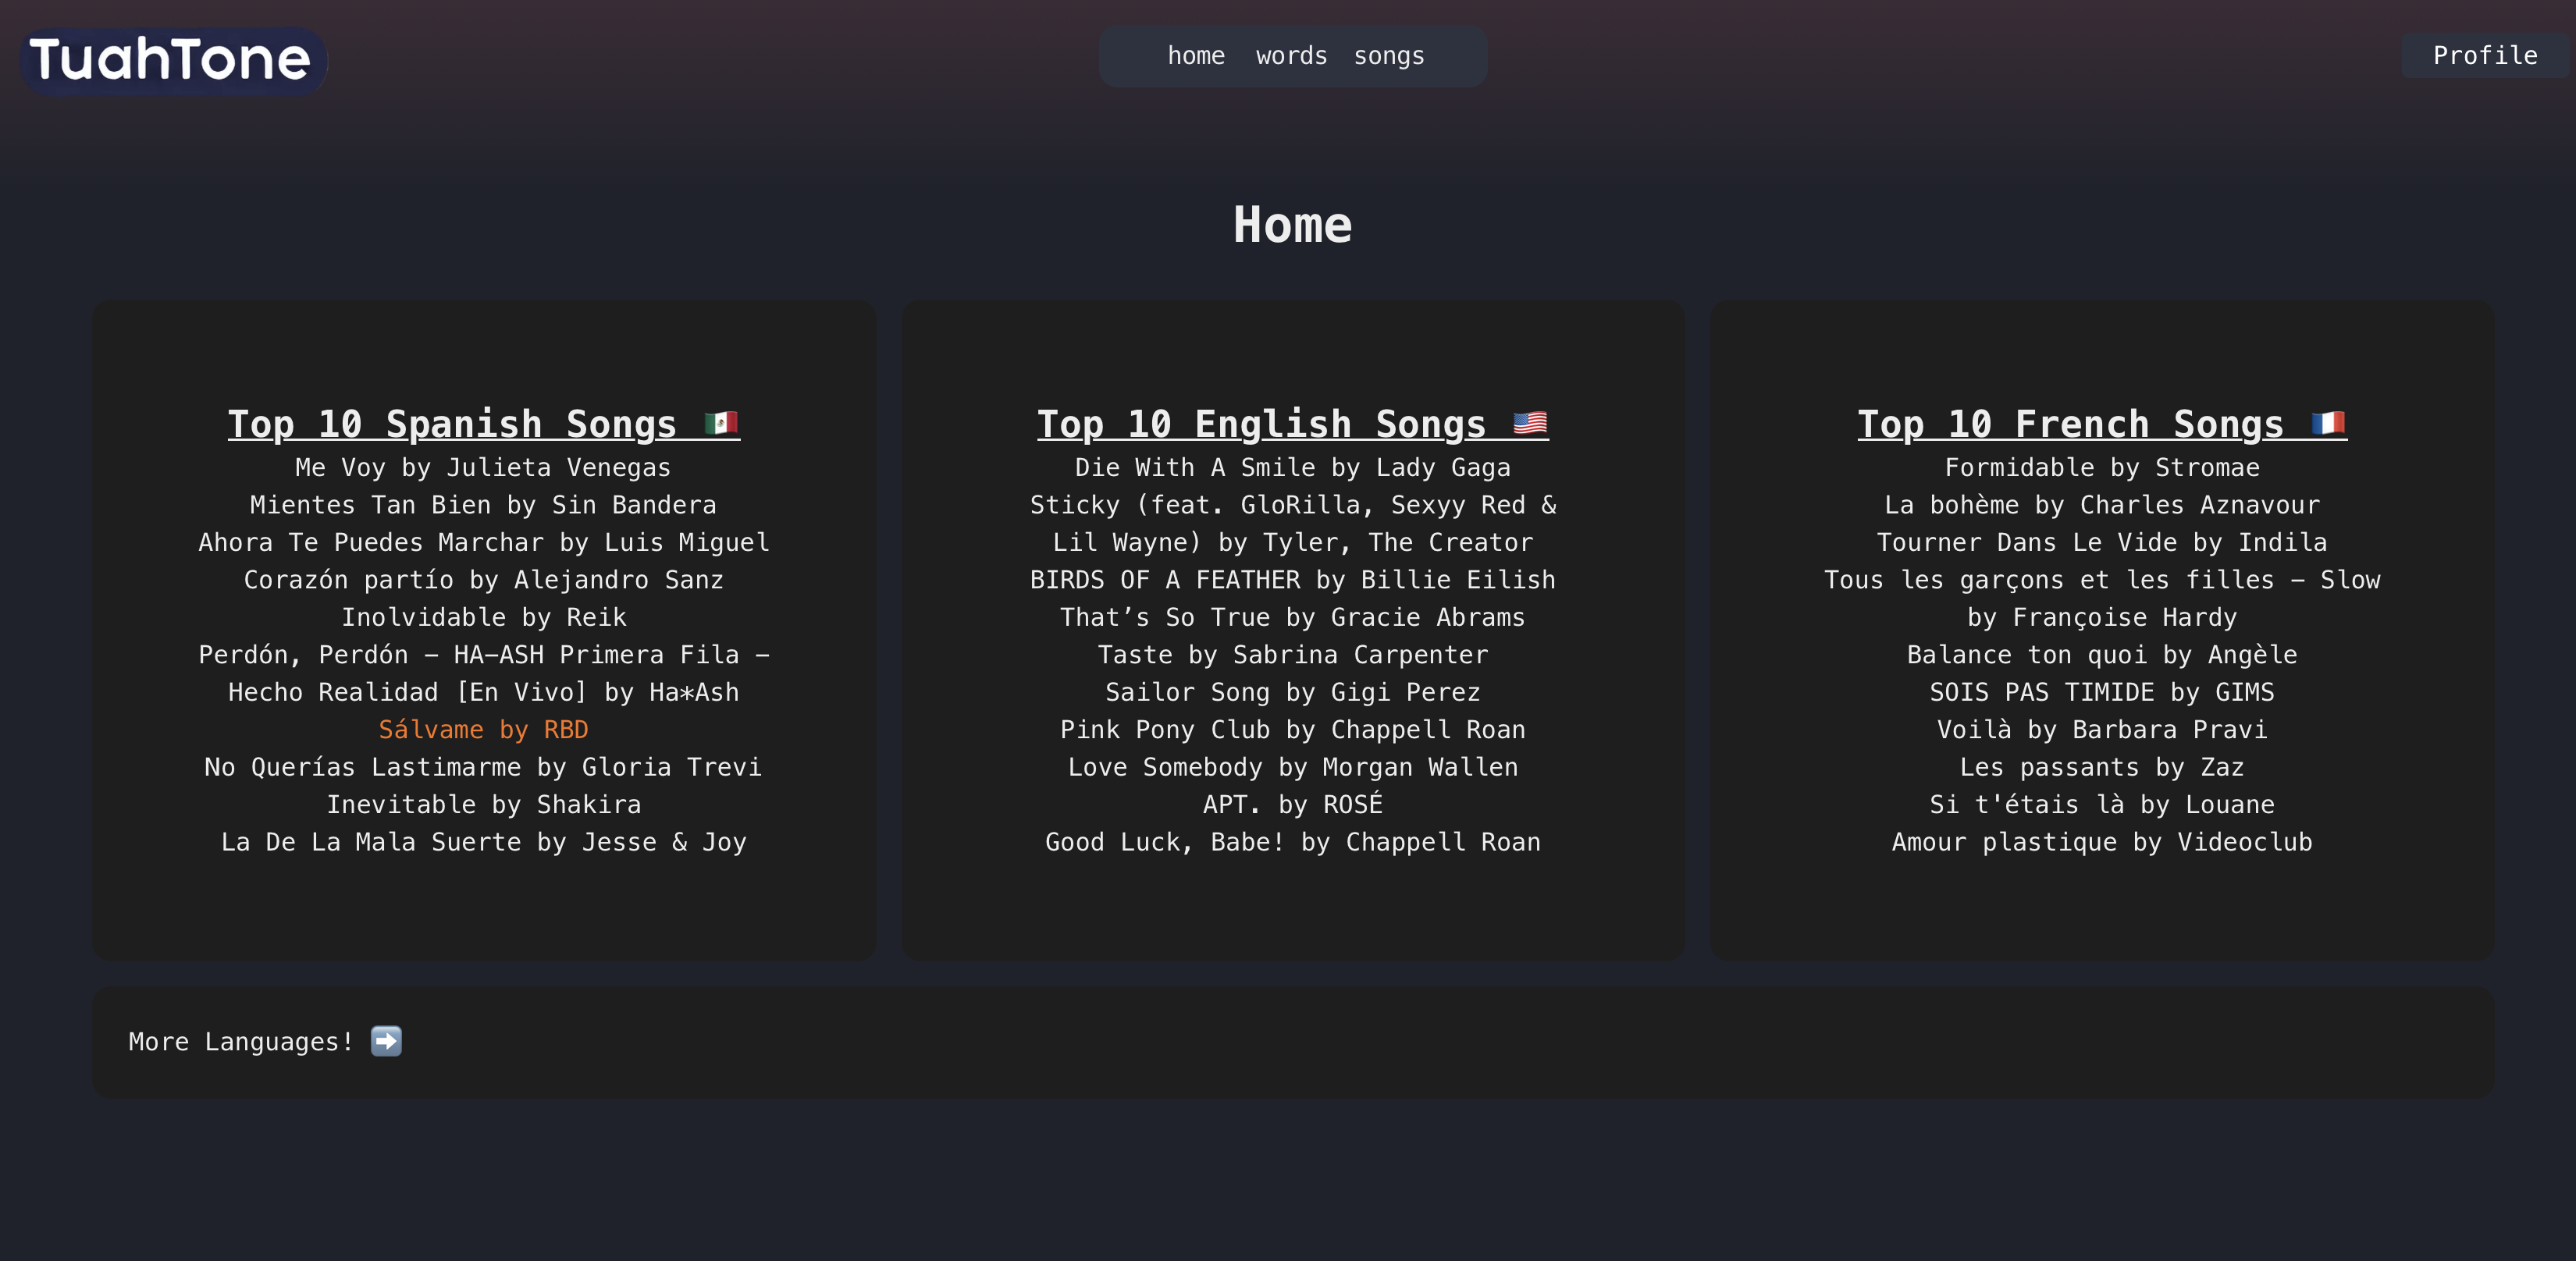Choose Die With A Smile by Lady Gaga
The height and width of the screenshot is (1261, 2576).
point(1292,468)
